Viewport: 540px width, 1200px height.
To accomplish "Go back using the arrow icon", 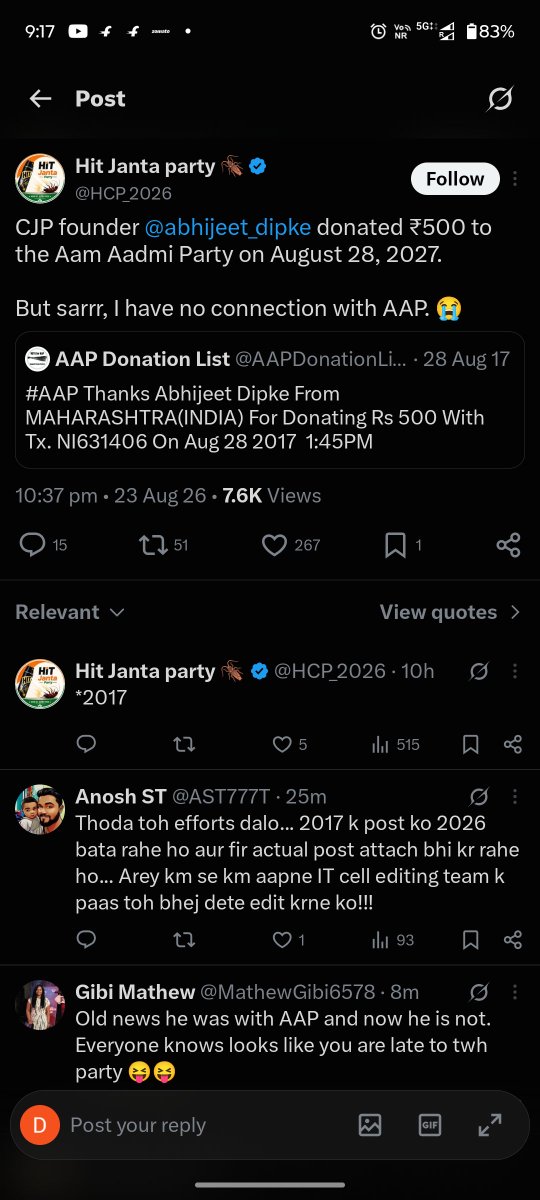I will click(x=40, y=98).
